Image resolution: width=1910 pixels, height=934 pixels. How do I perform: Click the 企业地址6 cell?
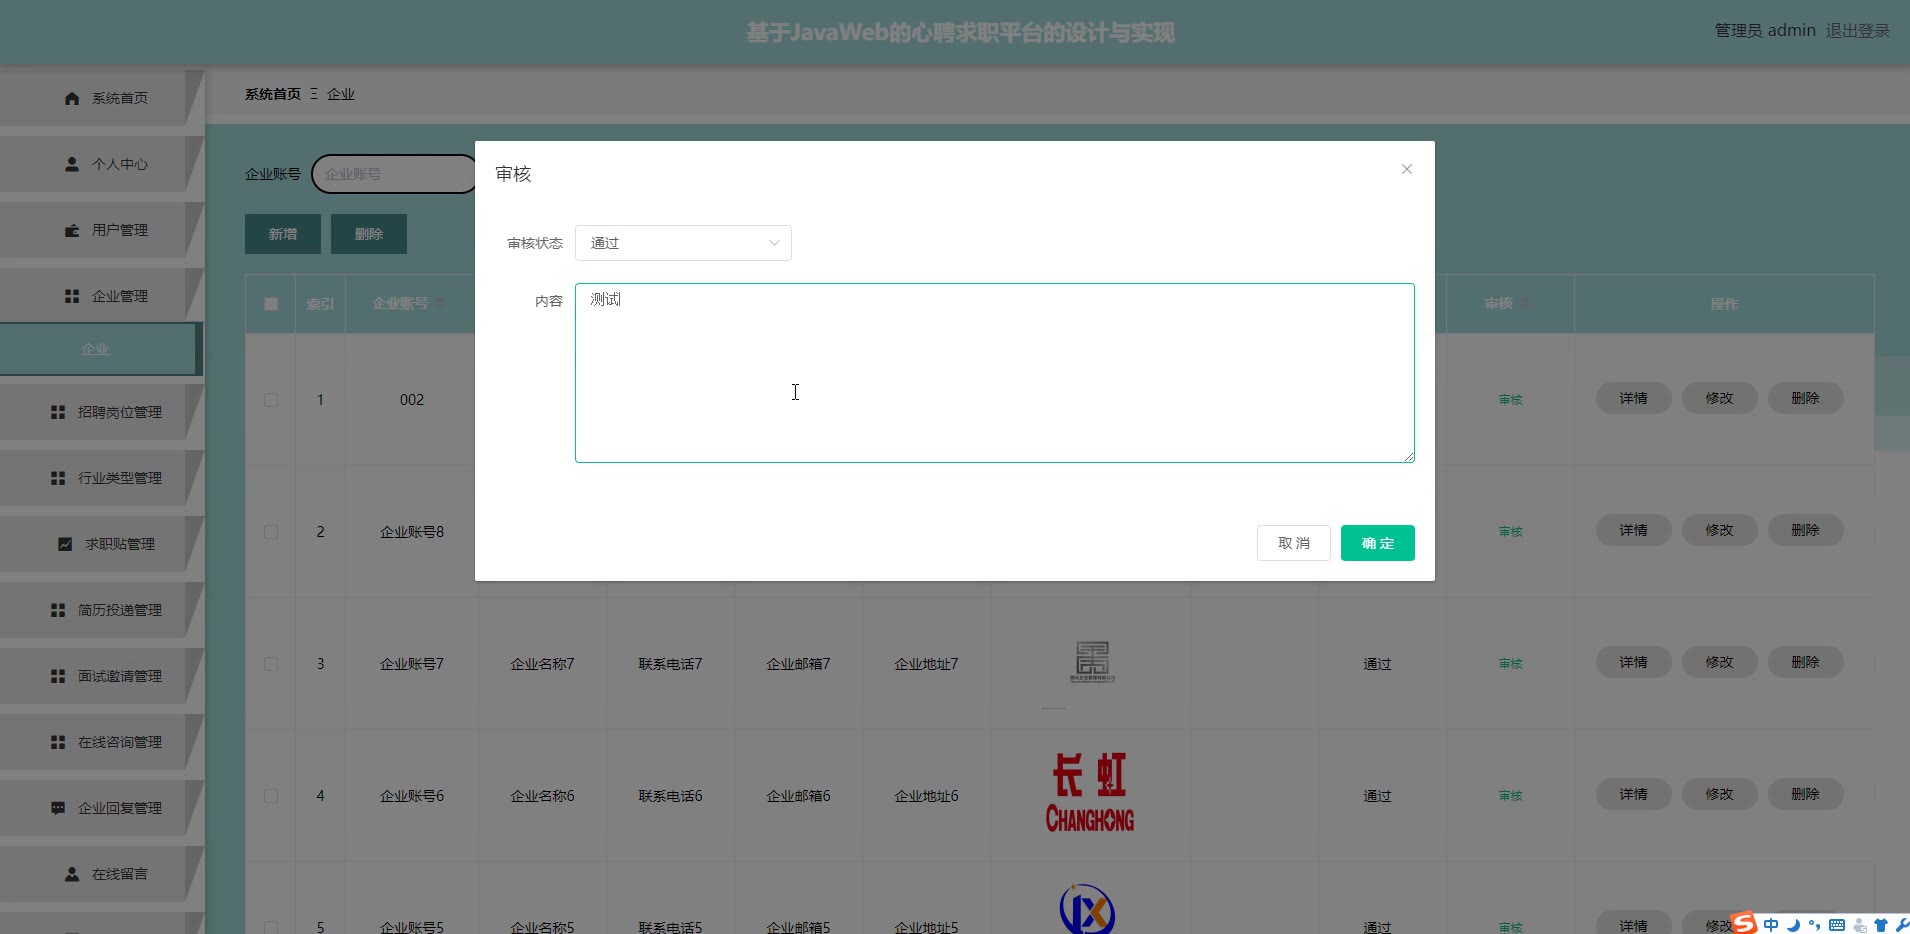coord(927,796)
